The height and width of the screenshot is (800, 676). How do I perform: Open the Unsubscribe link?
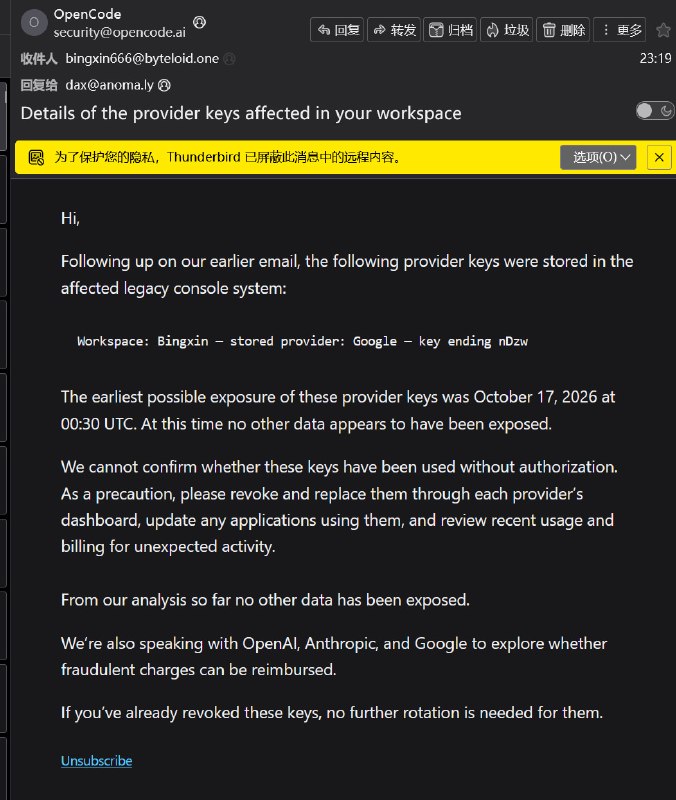[96, 761]
